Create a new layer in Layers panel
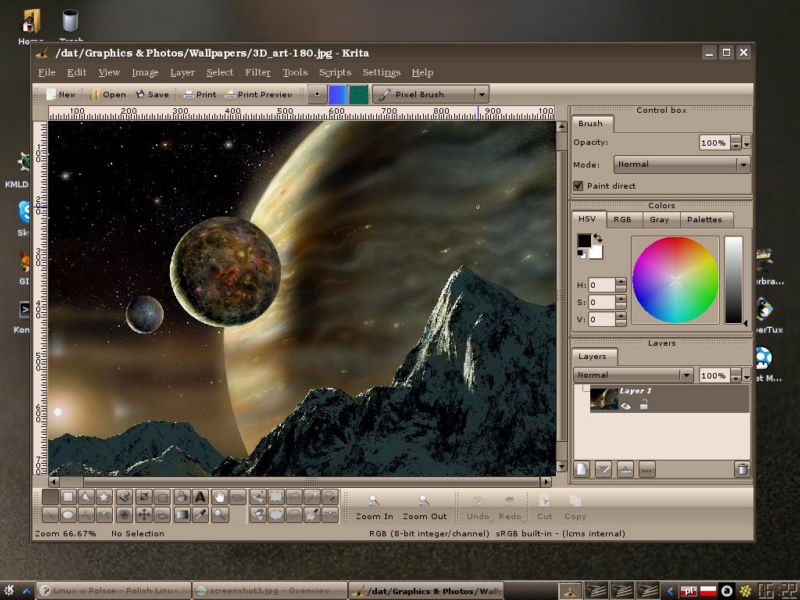Viewport: 800px width, 600px height. (582, 469)
